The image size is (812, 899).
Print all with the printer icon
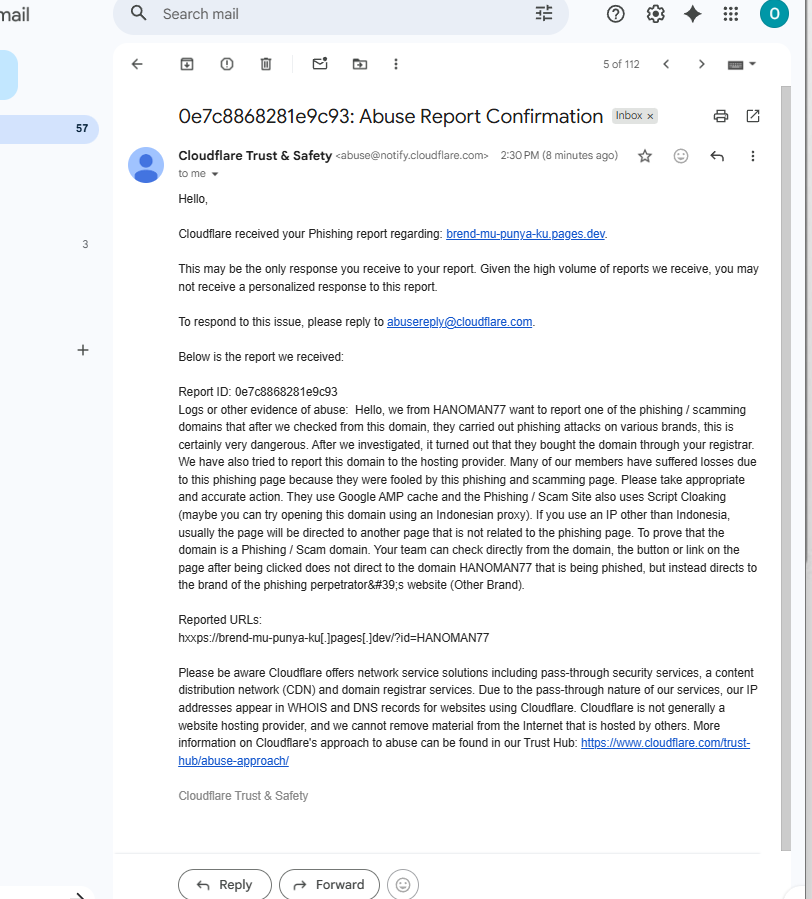coord(721,116)
